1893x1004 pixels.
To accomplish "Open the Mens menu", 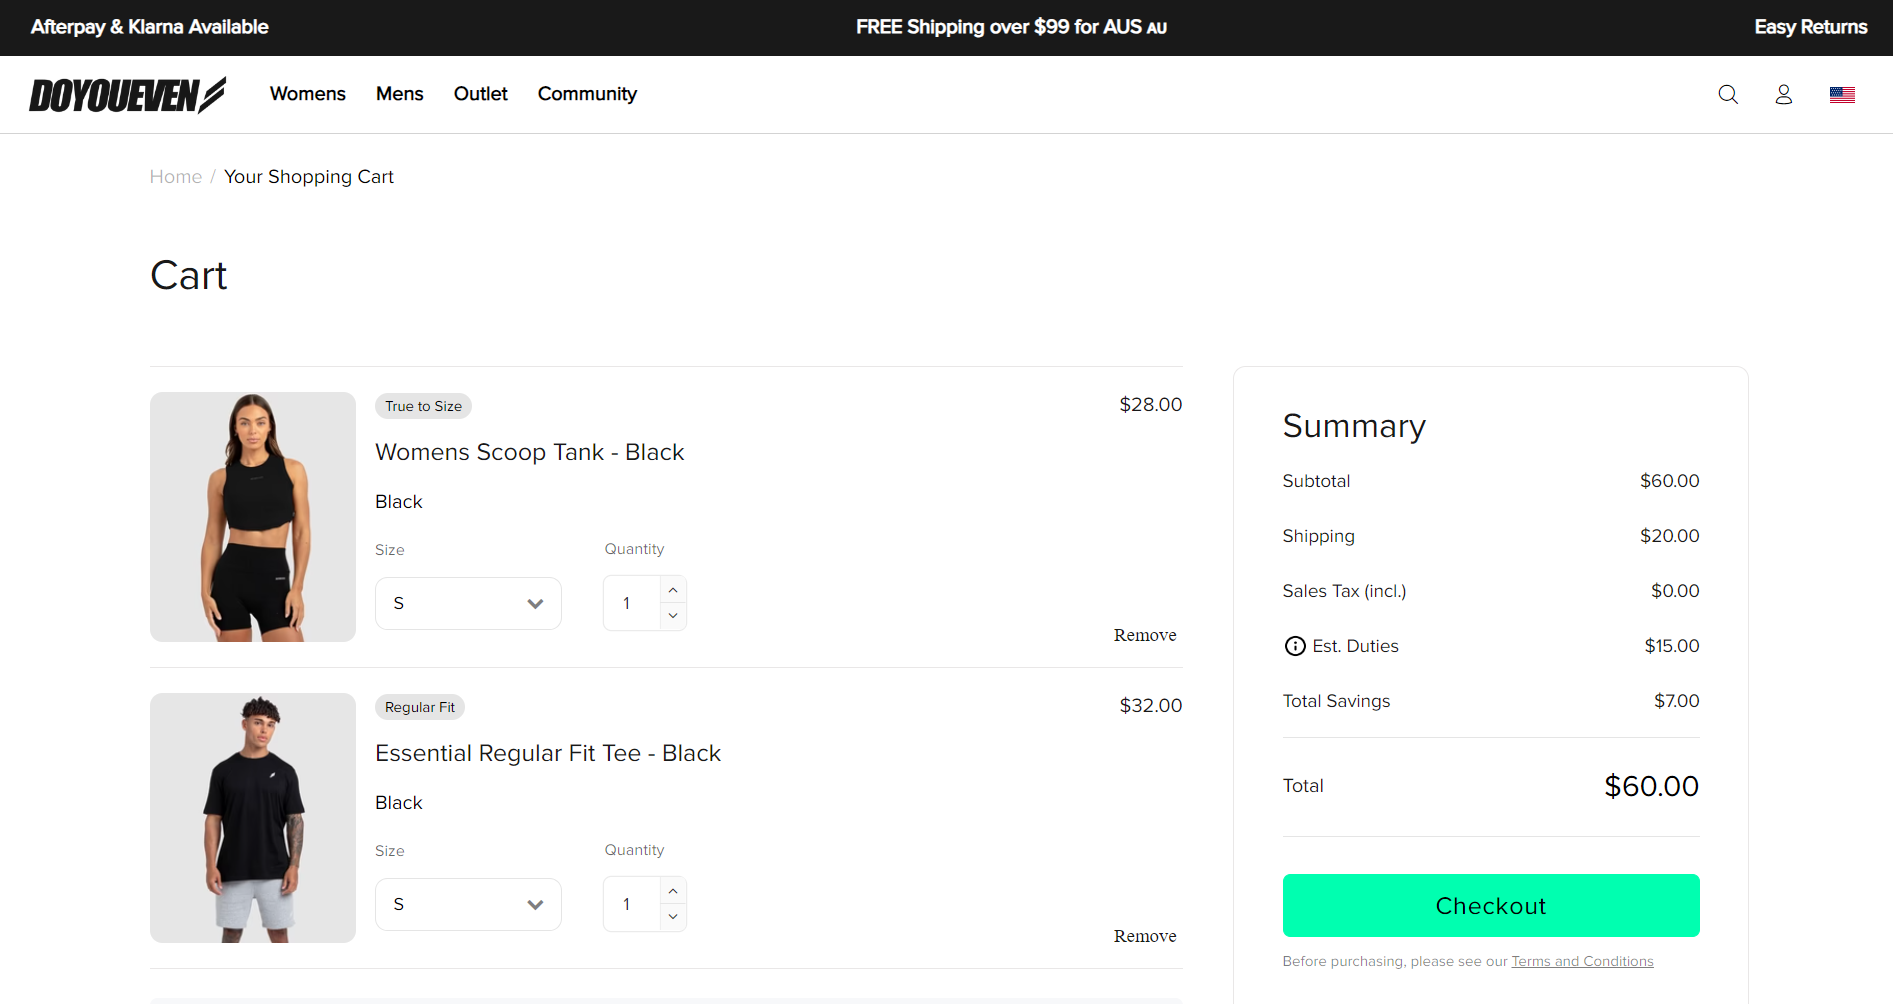I will tap(399, 94).
